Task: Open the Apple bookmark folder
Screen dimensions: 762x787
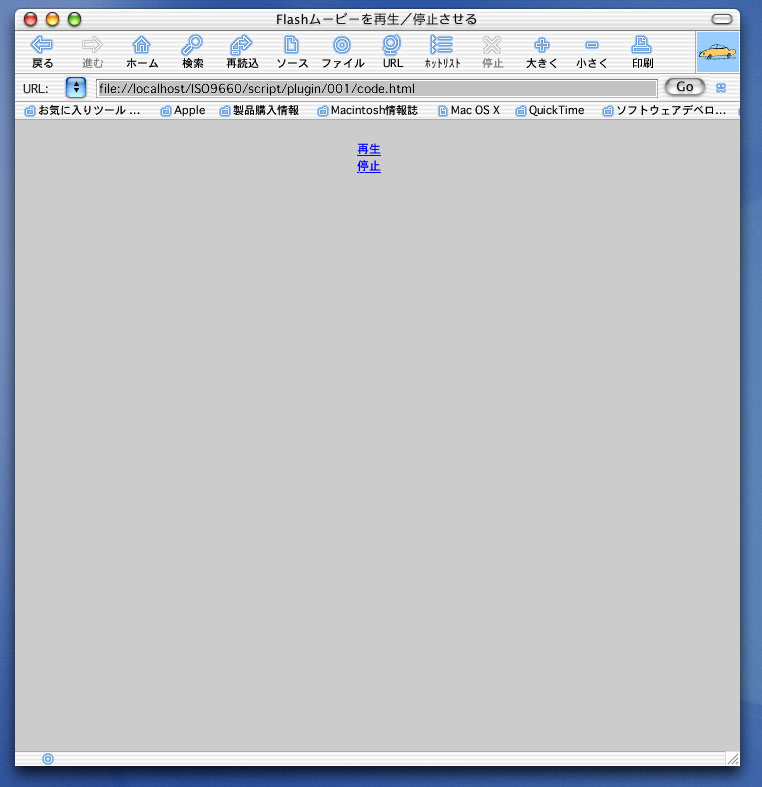Action: point(183,110)
